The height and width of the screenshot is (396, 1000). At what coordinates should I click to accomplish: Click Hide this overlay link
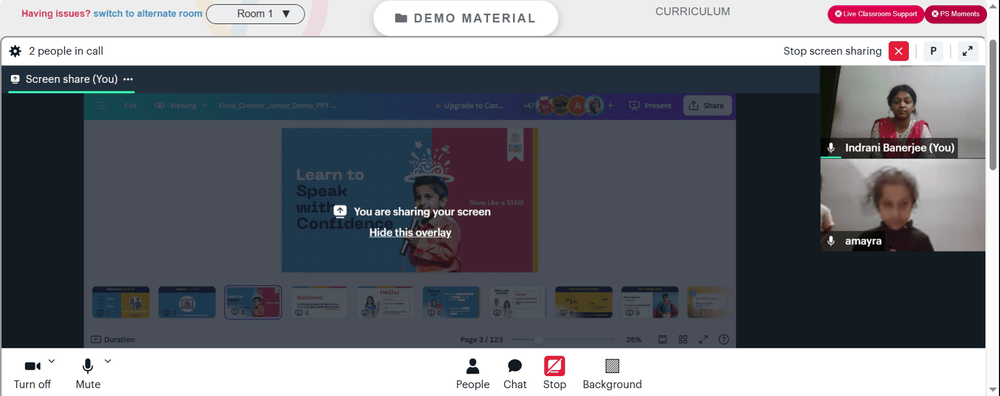click(410, 233)
